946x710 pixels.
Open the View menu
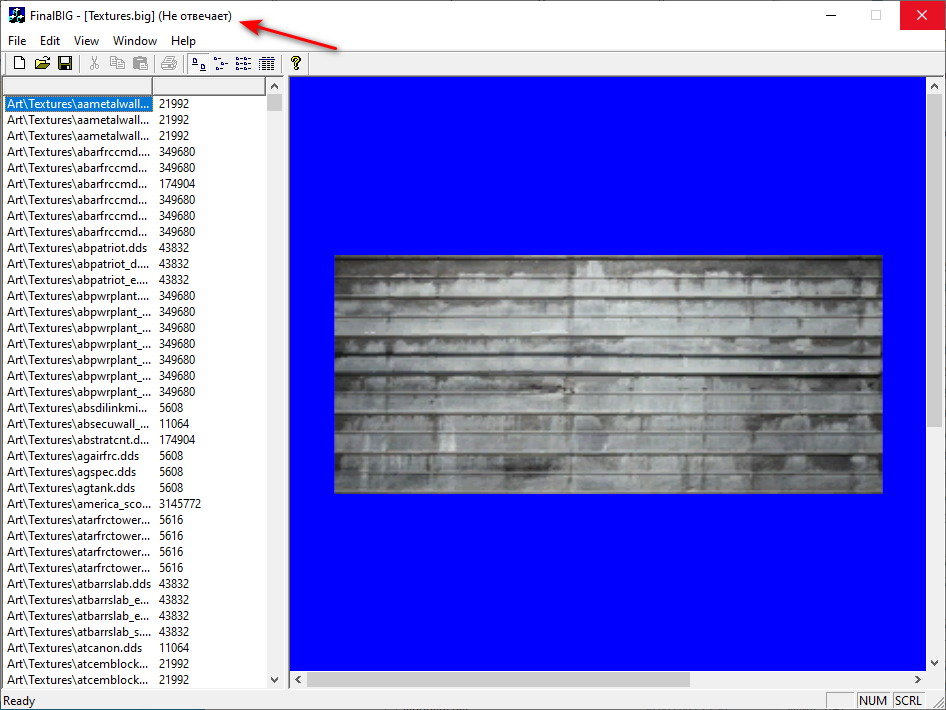(x=86, y=40)
